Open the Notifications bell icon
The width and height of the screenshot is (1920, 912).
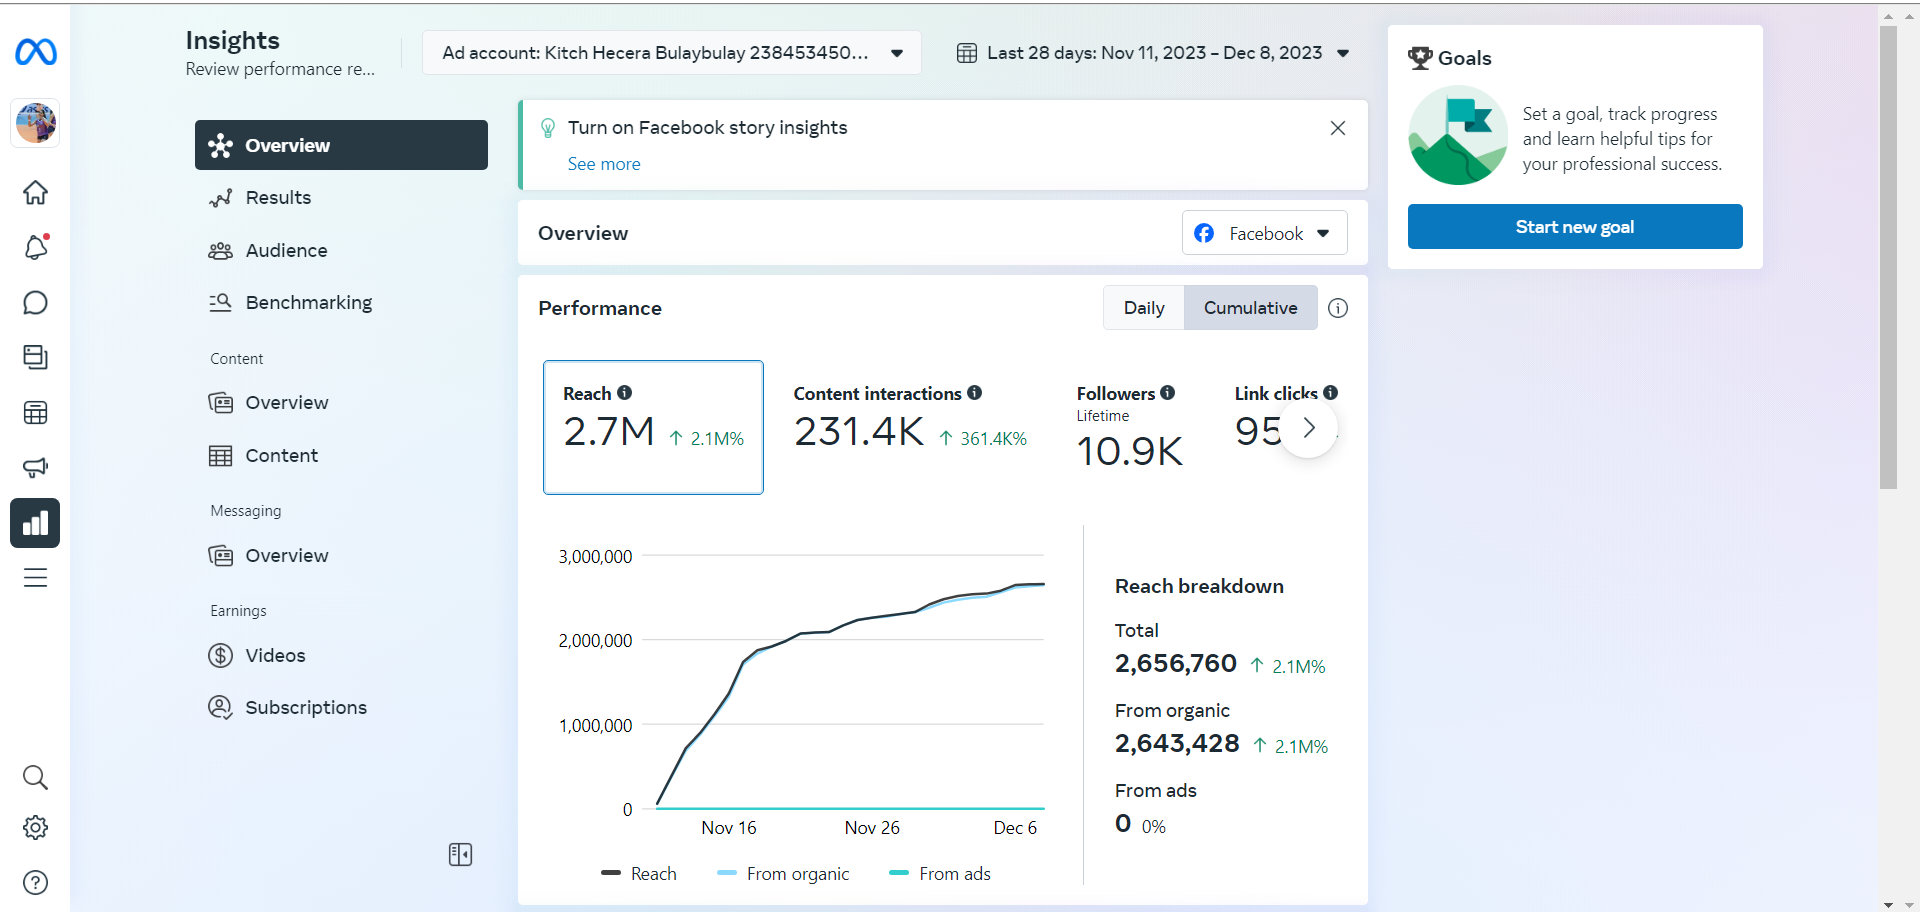point(35,247)
